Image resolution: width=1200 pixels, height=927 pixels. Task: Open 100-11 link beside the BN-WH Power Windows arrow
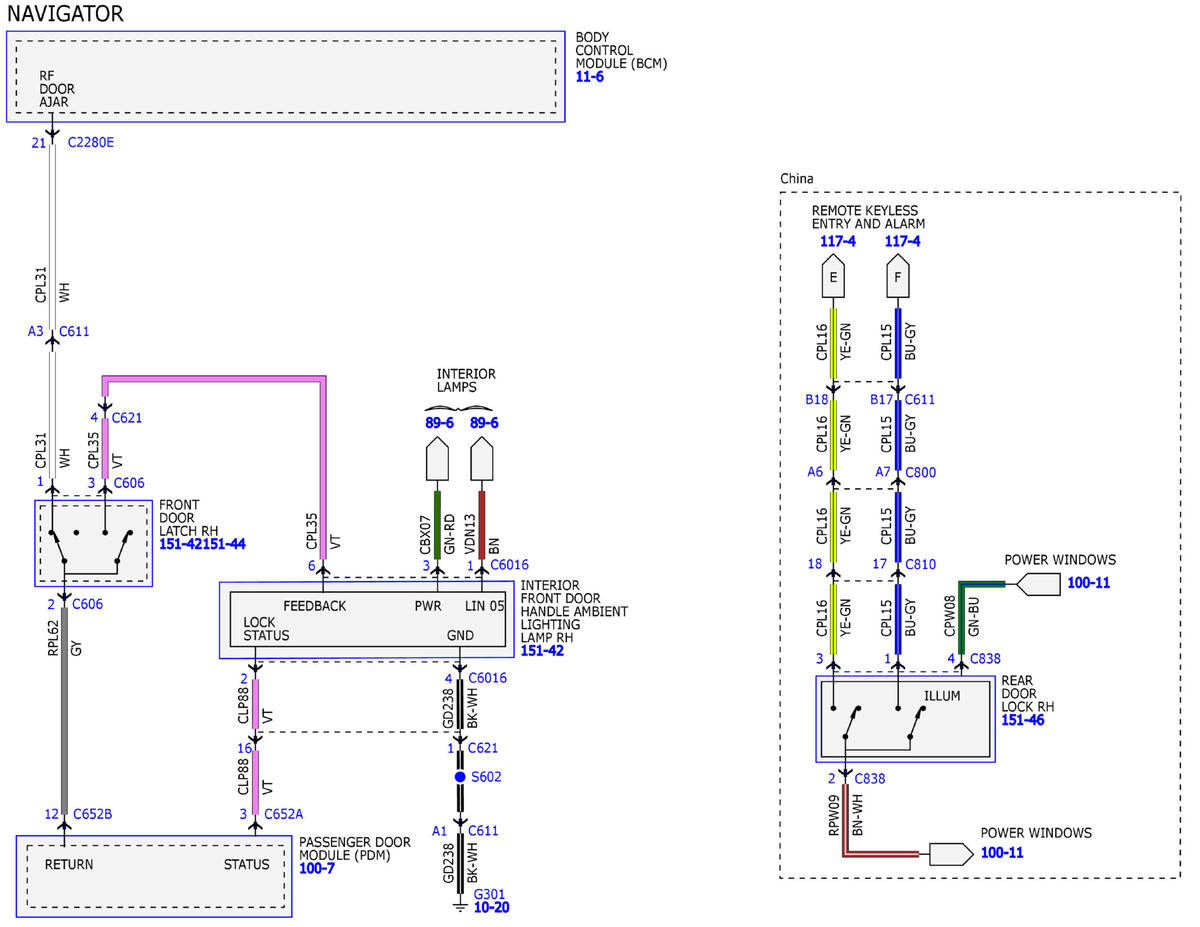click(1002, 853)
